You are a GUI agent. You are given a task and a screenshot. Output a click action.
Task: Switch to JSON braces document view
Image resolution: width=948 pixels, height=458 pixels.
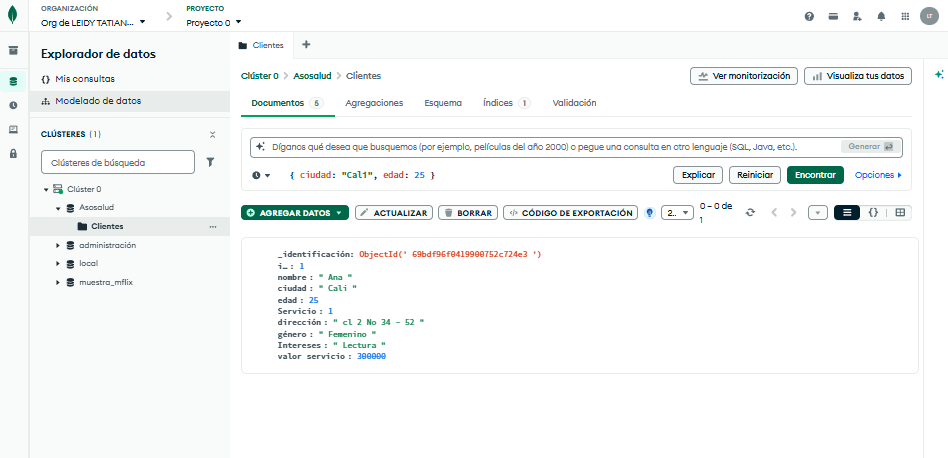873,213
